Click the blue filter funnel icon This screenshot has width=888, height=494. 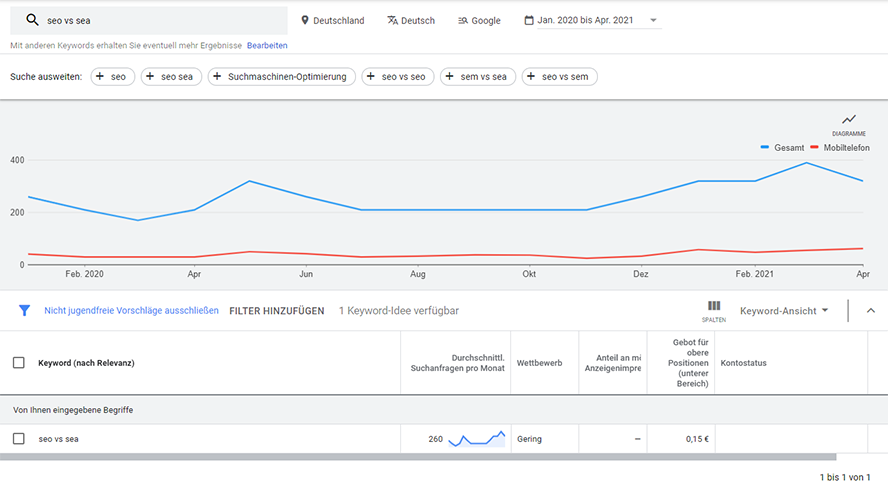point(24,310)
